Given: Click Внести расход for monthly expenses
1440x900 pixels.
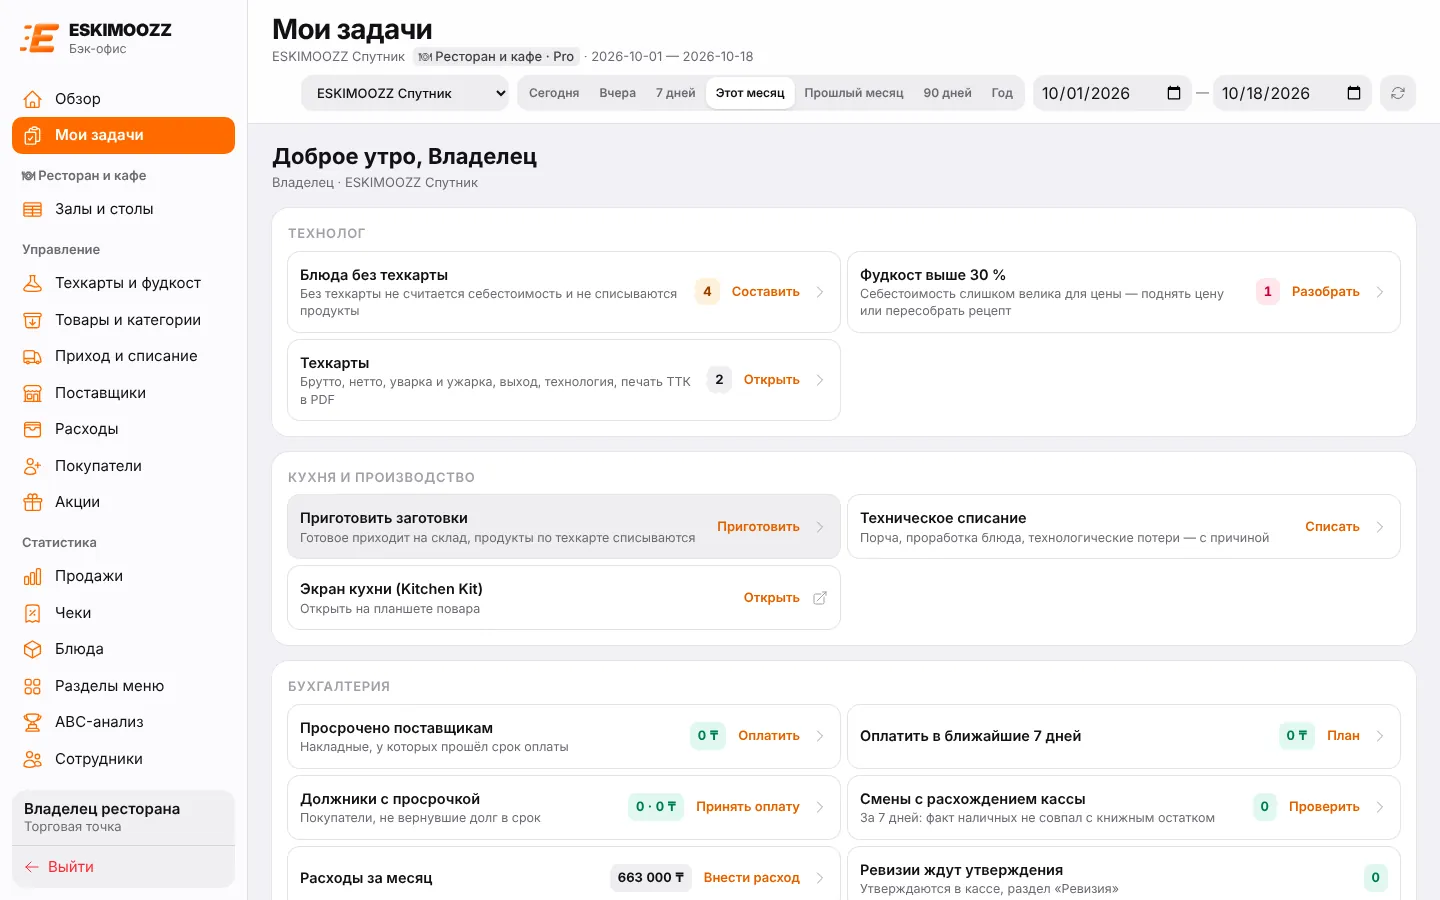Looking at the screenshot, I should pyautogui.click(x=752, y=878).
